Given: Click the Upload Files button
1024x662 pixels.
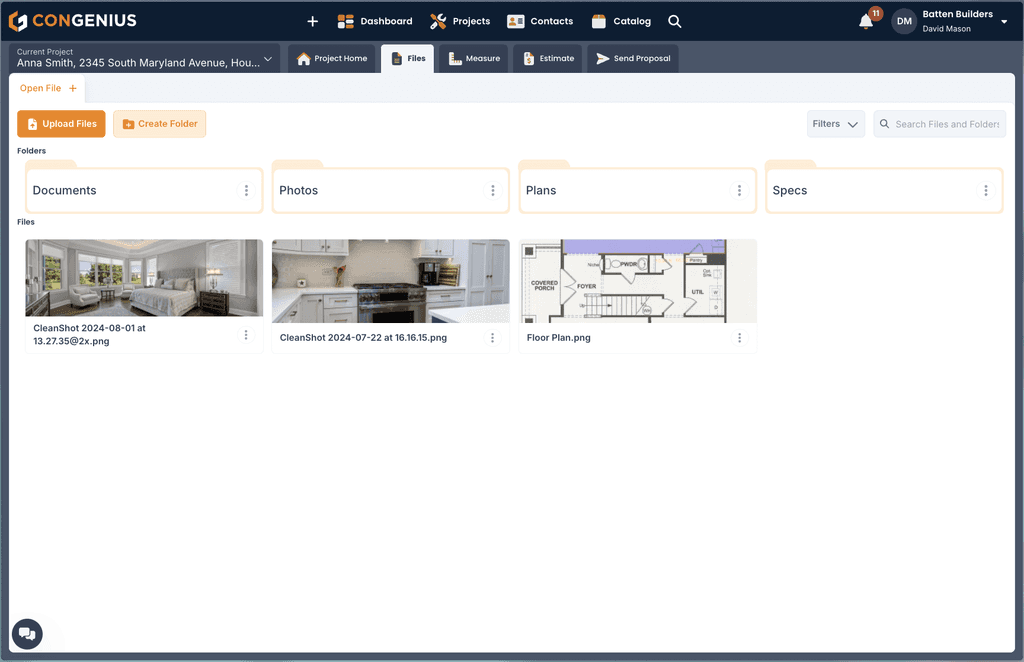Looking at the screenshot, I should point(61,123).
